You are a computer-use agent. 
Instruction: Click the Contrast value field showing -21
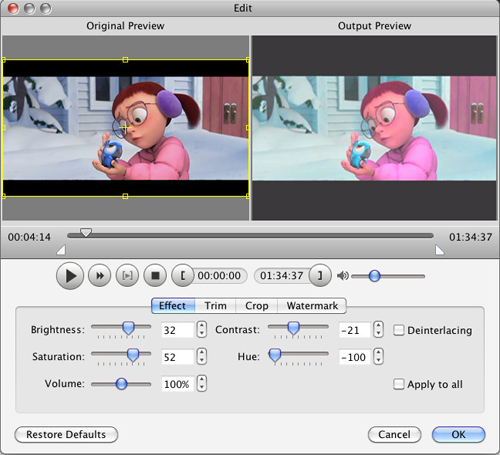pyautogui.click(x=355, y=330)
